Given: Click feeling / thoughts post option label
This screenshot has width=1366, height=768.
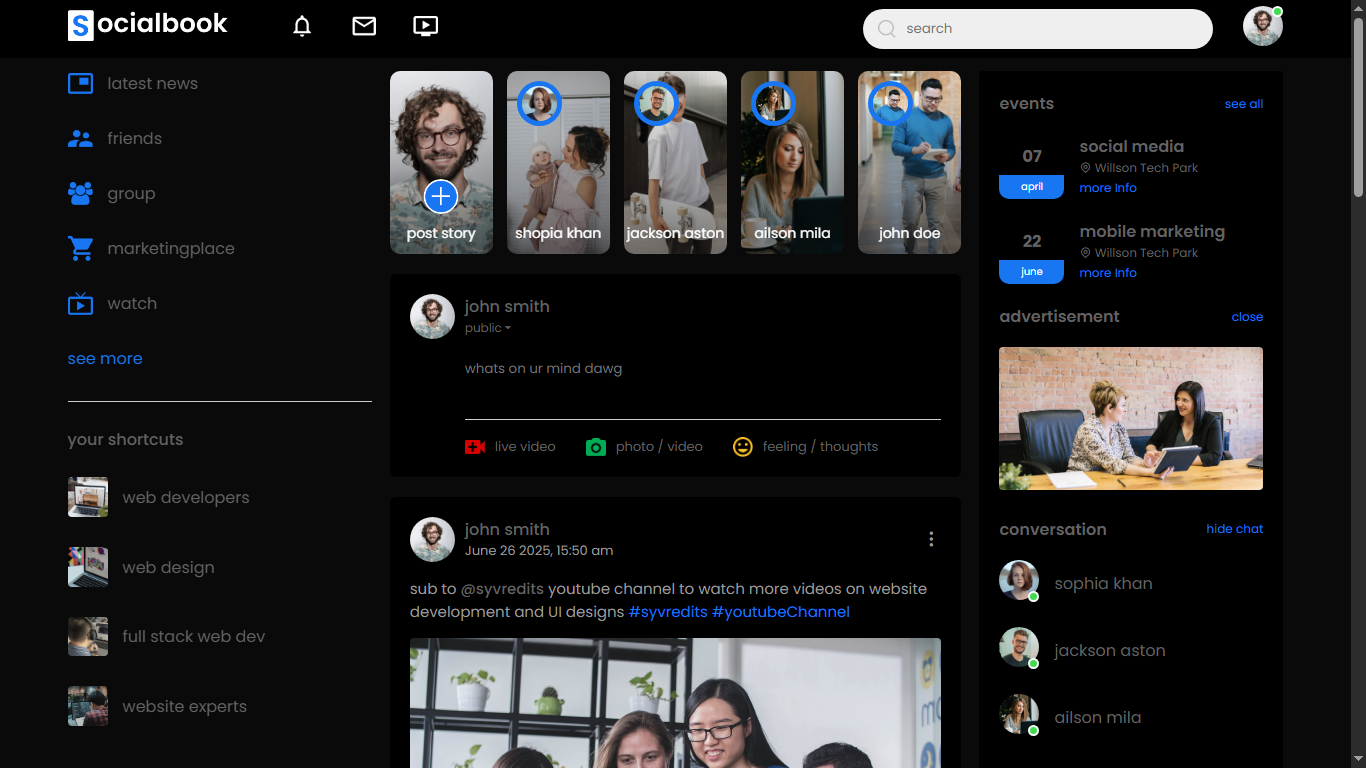Looking at the screenshot, I should (820, 447).
